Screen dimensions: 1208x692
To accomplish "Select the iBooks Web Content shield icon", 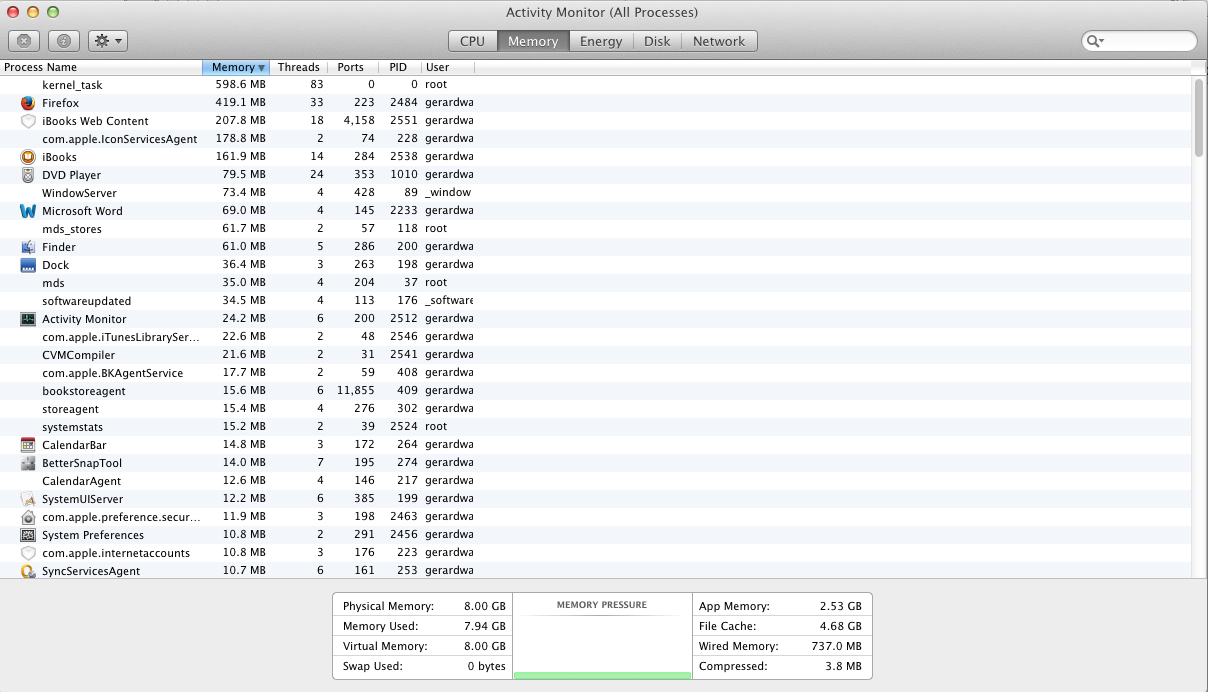I will (28, 121).
